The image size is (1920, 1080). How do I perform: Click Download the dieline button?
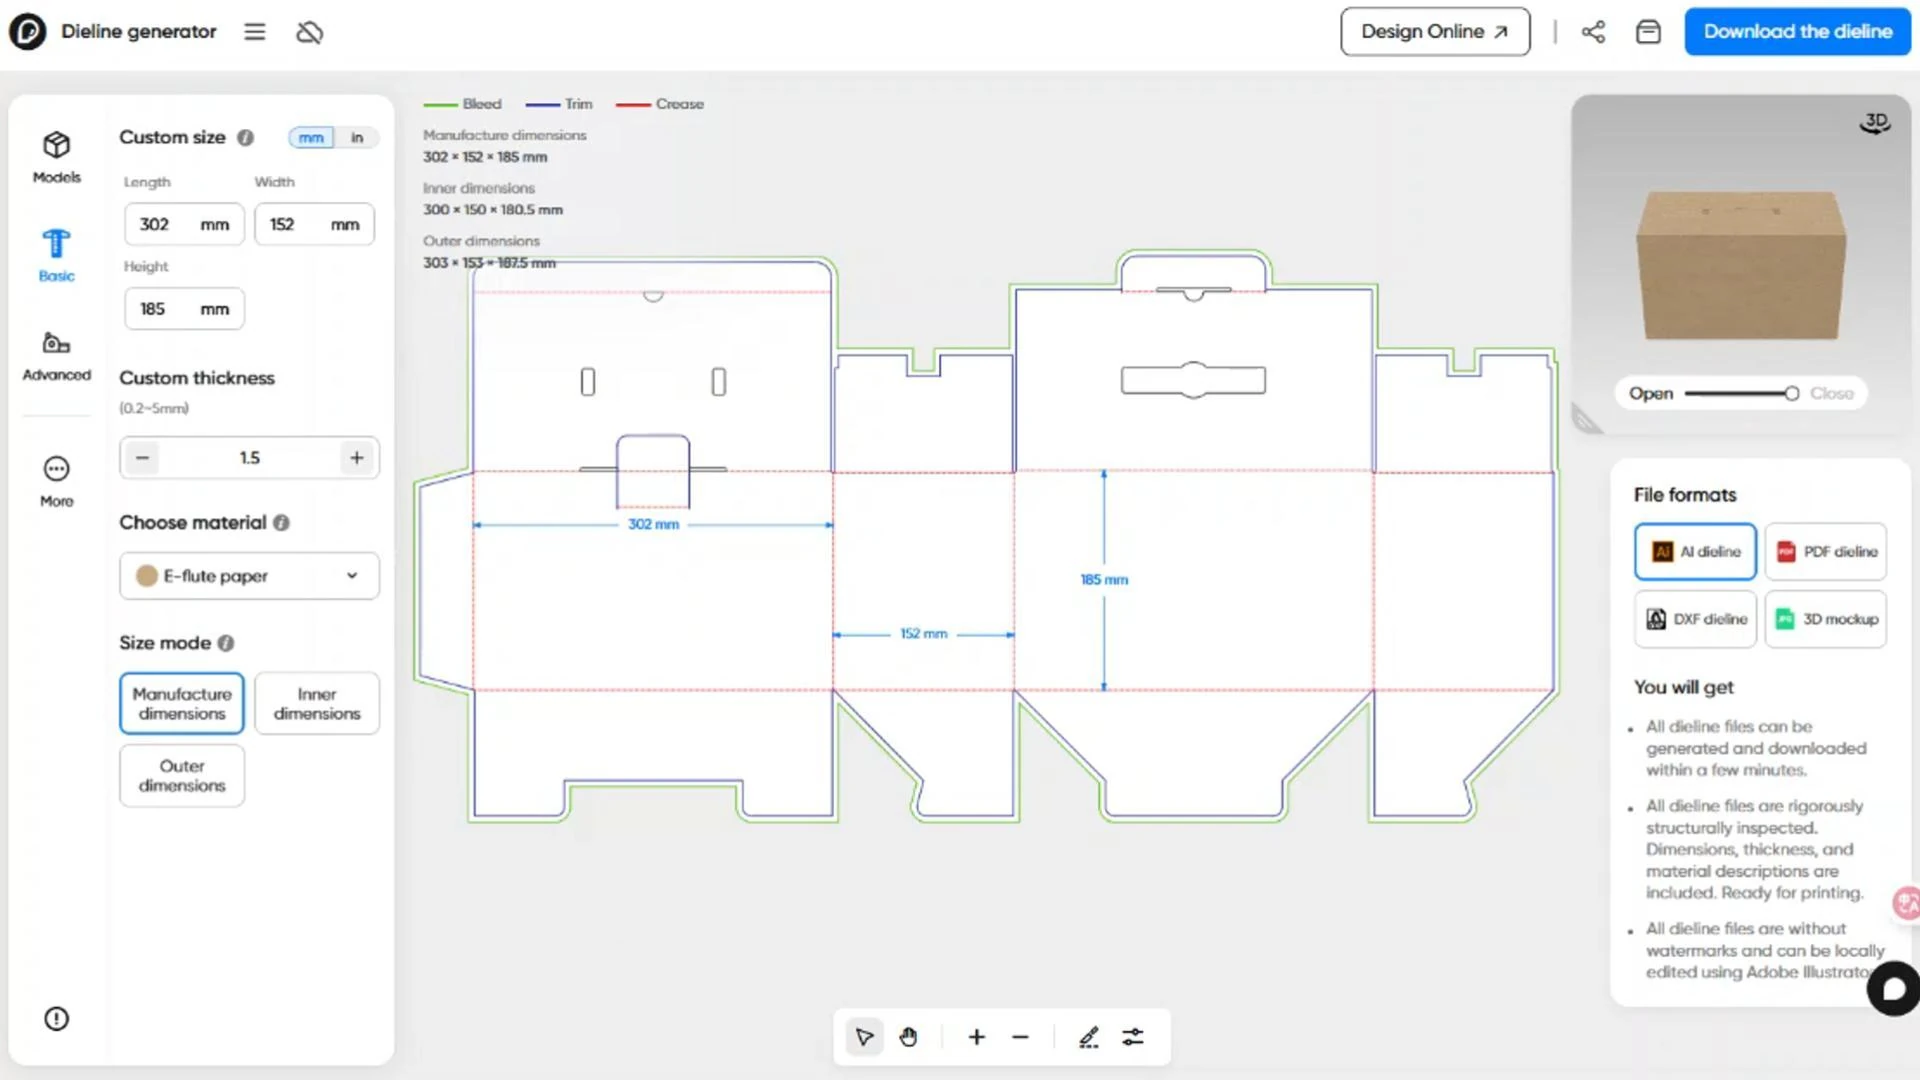click(1798, 32)
